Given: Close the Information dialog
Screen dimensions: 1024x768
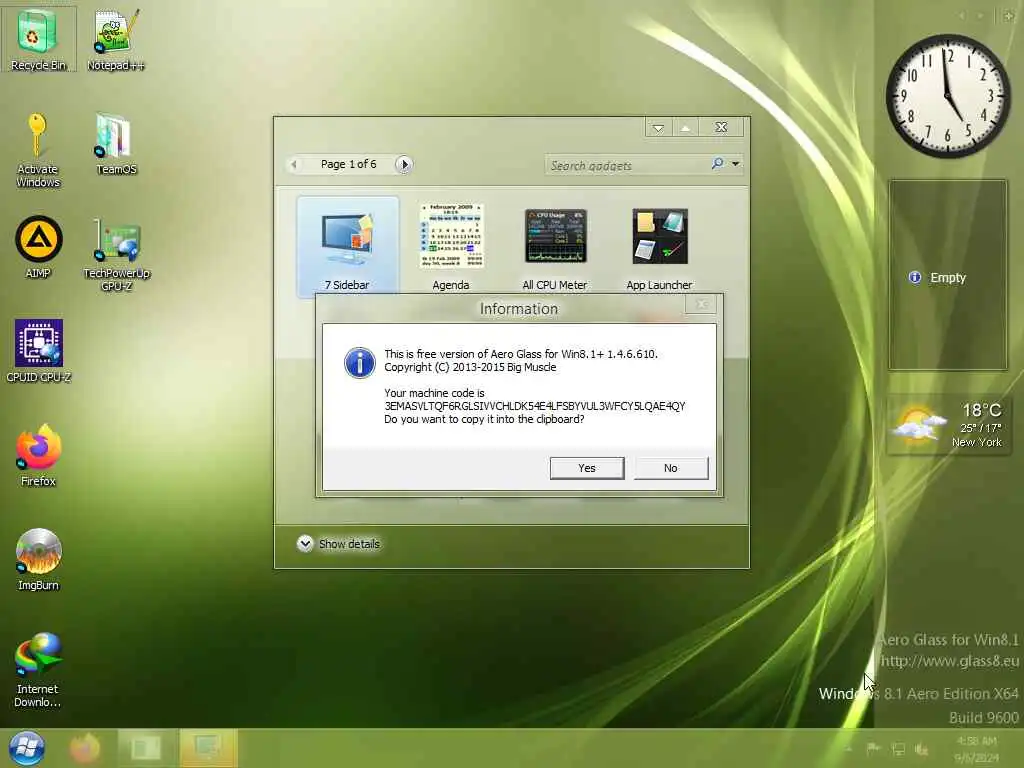Looking at the screenshot, I should coord(702,304).
